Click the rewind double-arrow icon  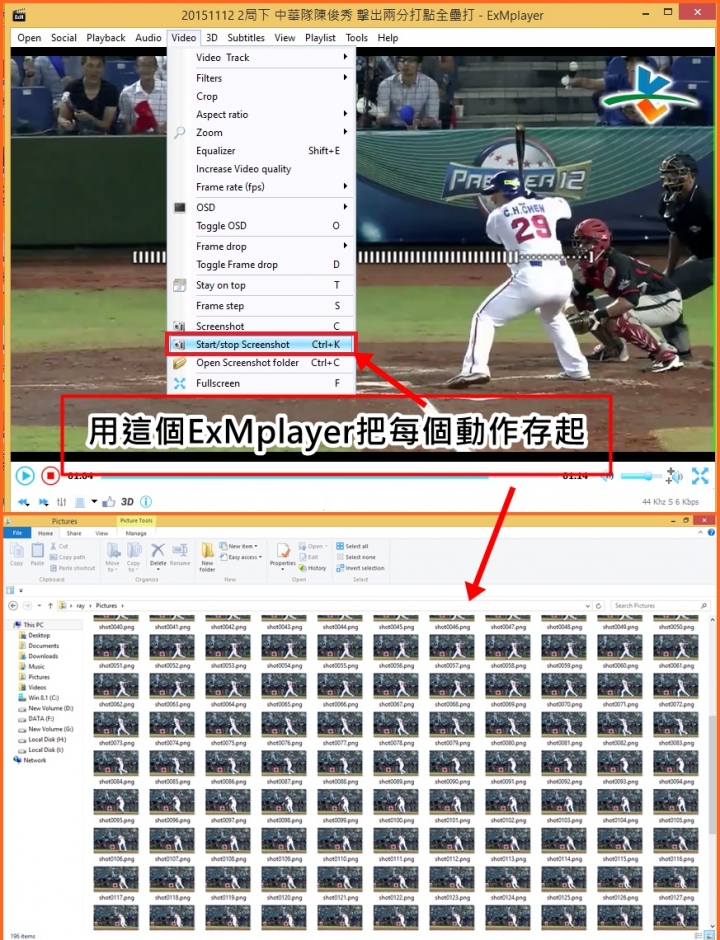pos(23,502)
